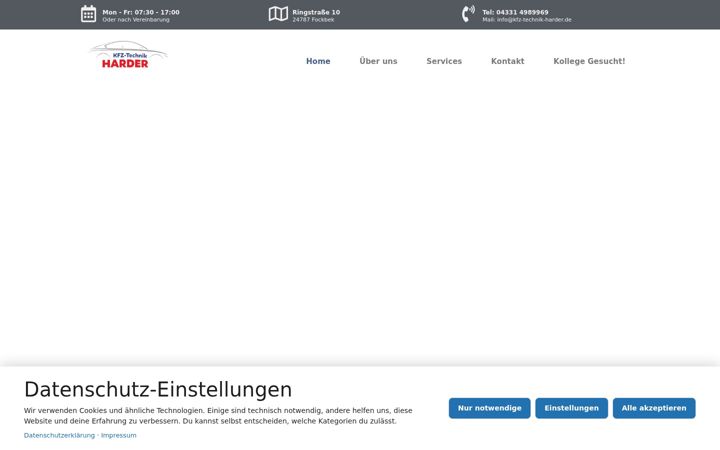Open the Services menu item
This screenshot has height=450, width=720.
[444, 61]
